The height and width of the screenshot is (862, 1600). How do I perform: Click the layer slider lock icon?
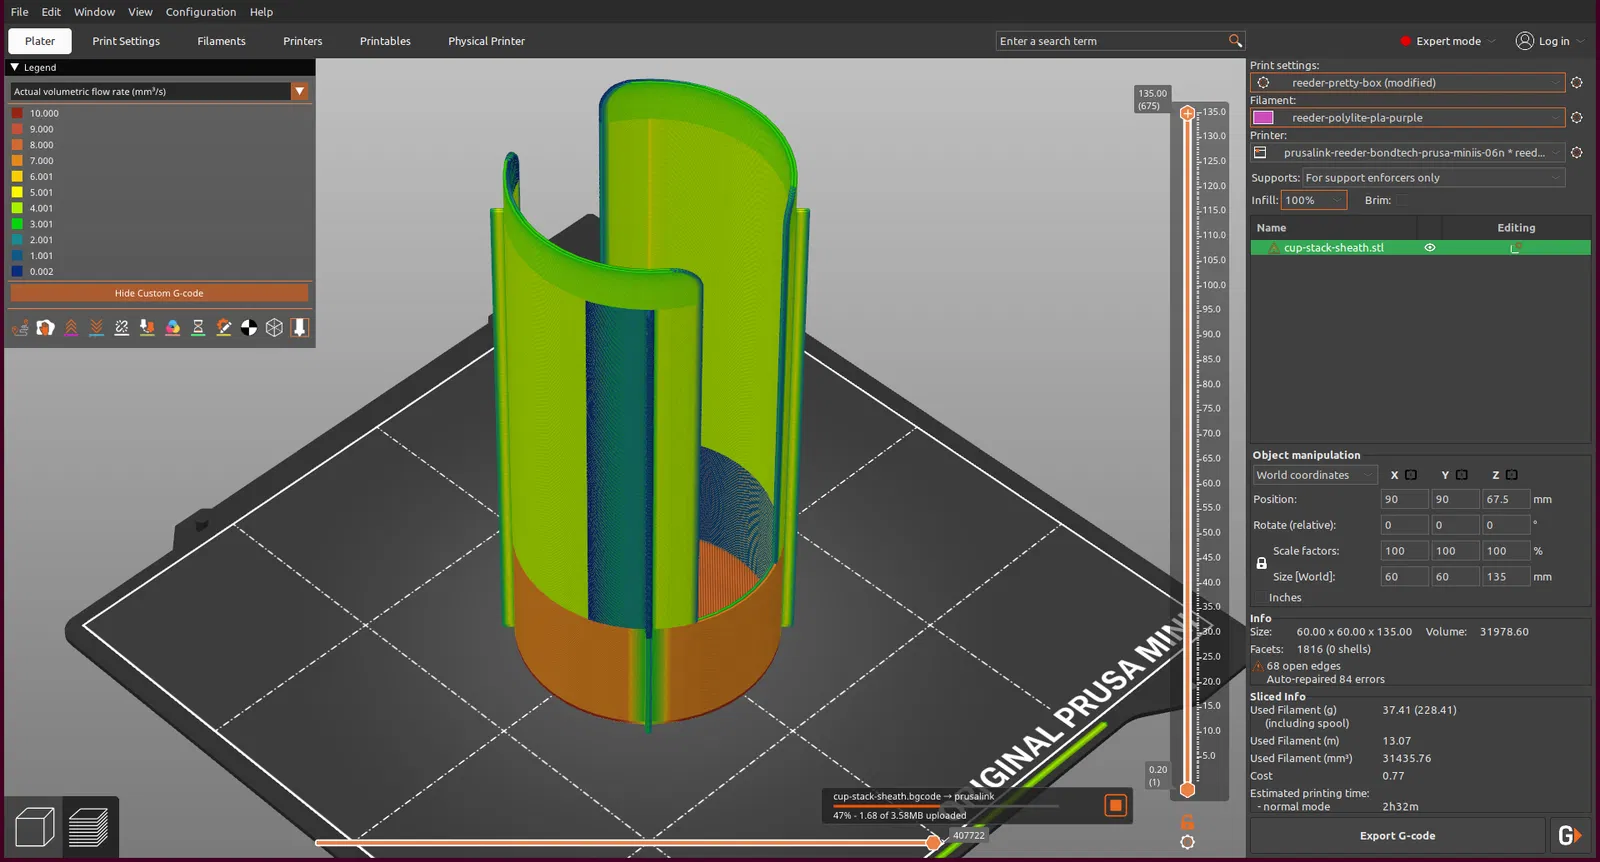[x=1187, y=822]
